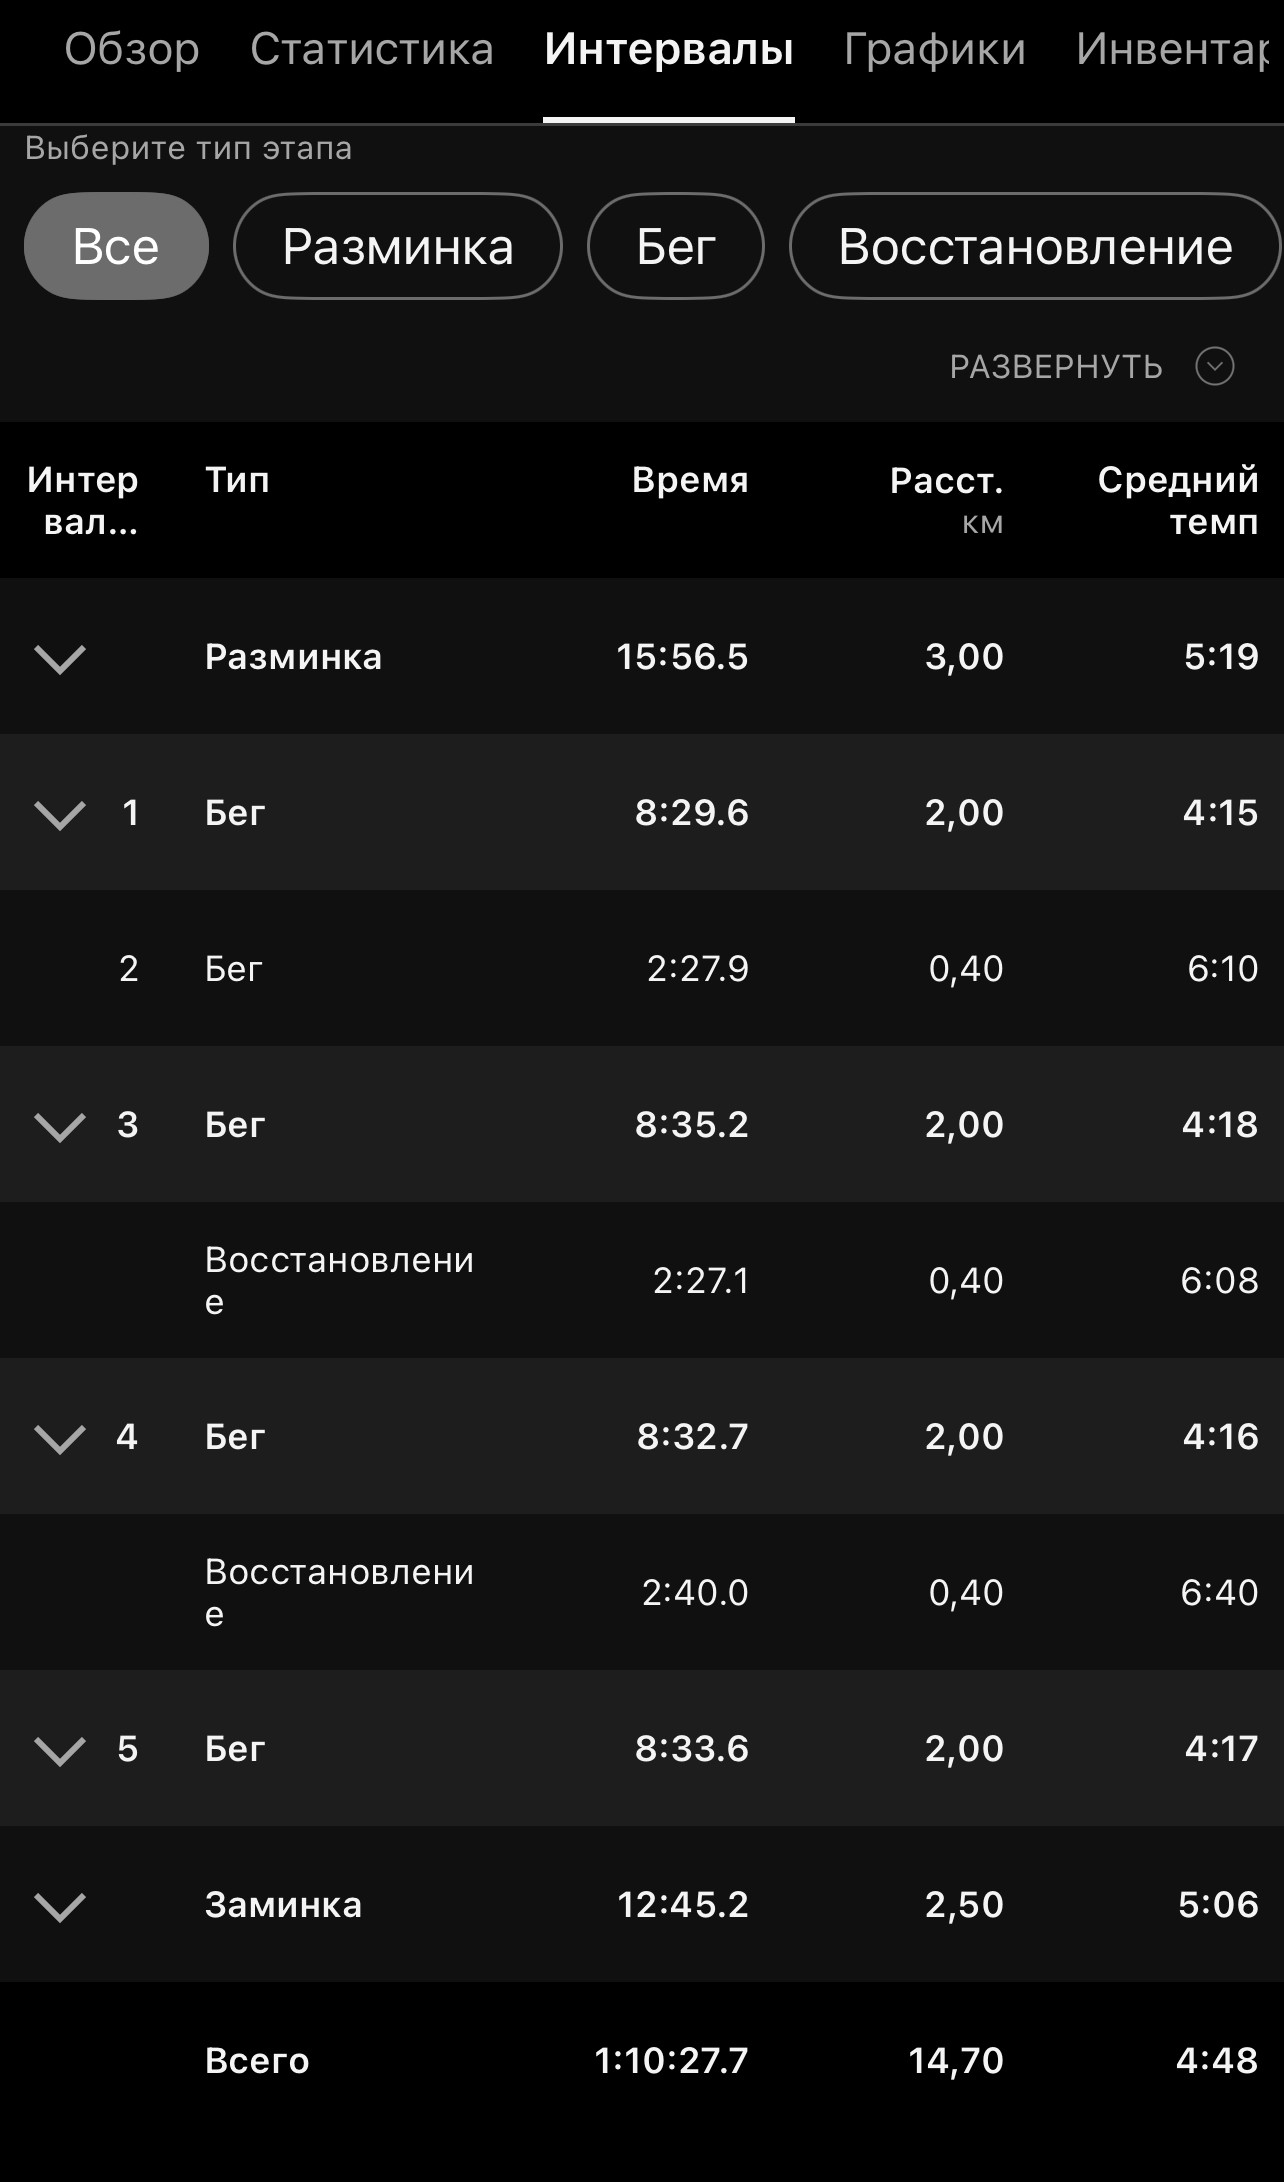Image resolution: width=1284 pixels, height=2182 pixels.
Task: Filter stages by Бег
Action: point(676,246)
